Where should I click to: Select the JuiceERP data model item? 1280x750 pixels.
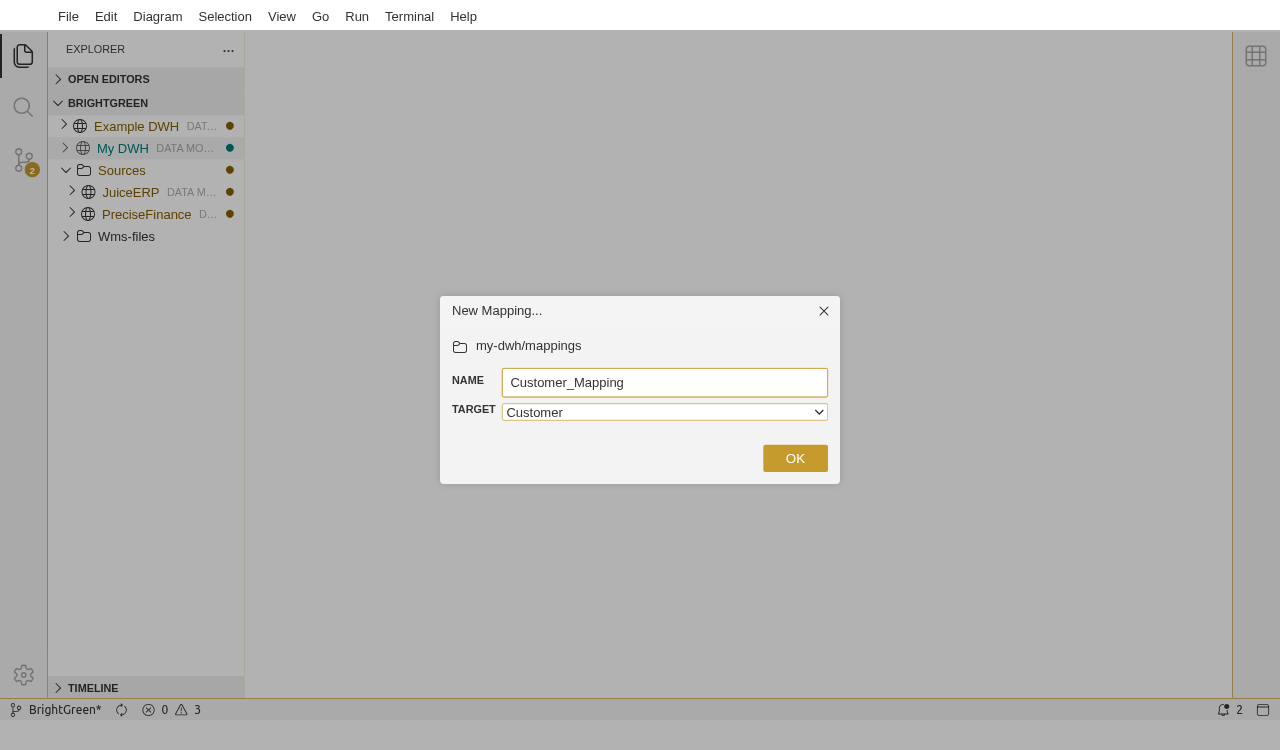click(x=130, y=192)
